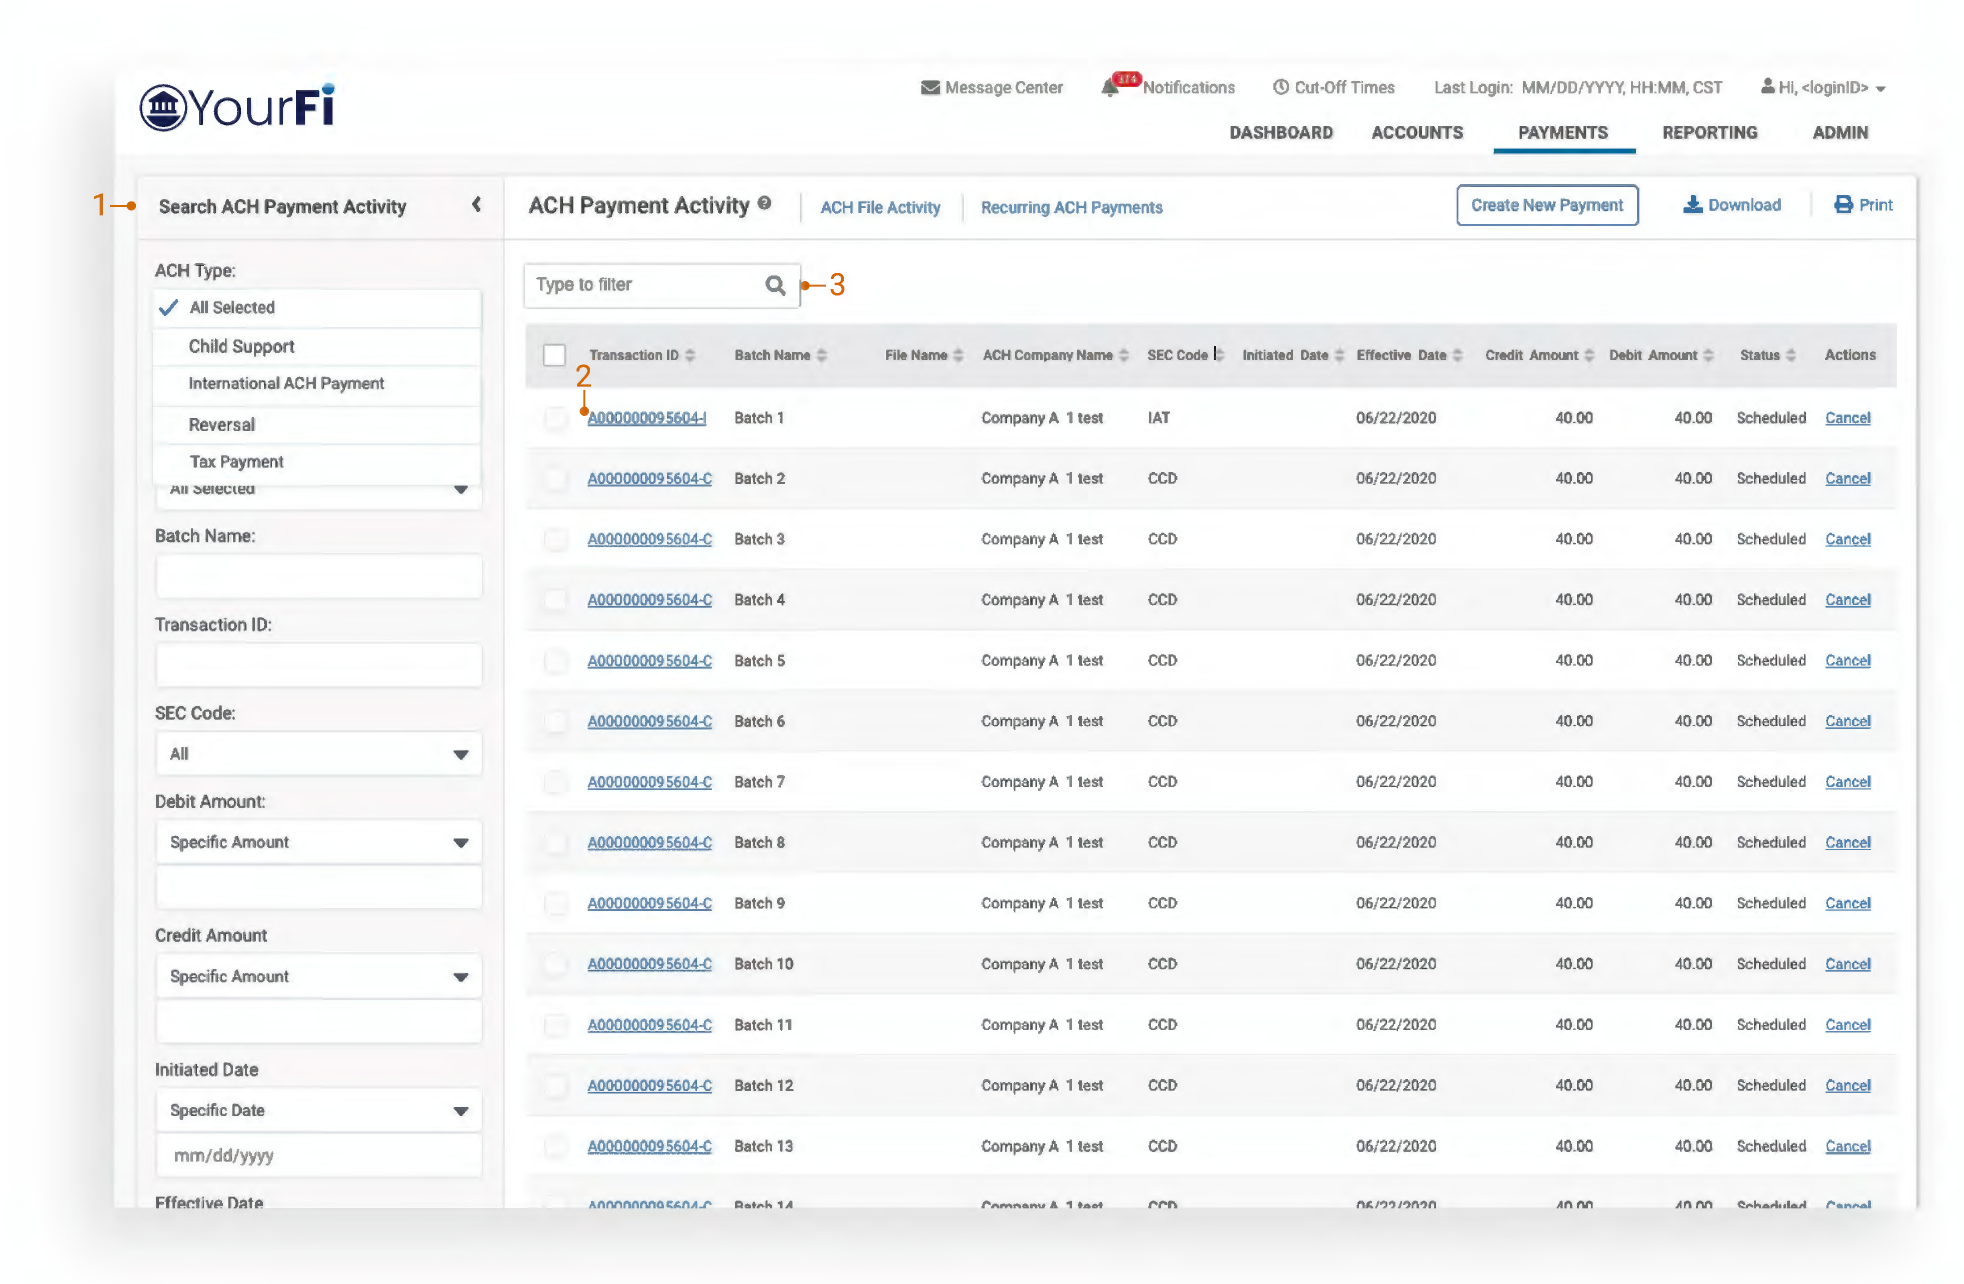
Task: Open the SEC Code dropdown
Action: pyautogui.click(x=318, y=754)
